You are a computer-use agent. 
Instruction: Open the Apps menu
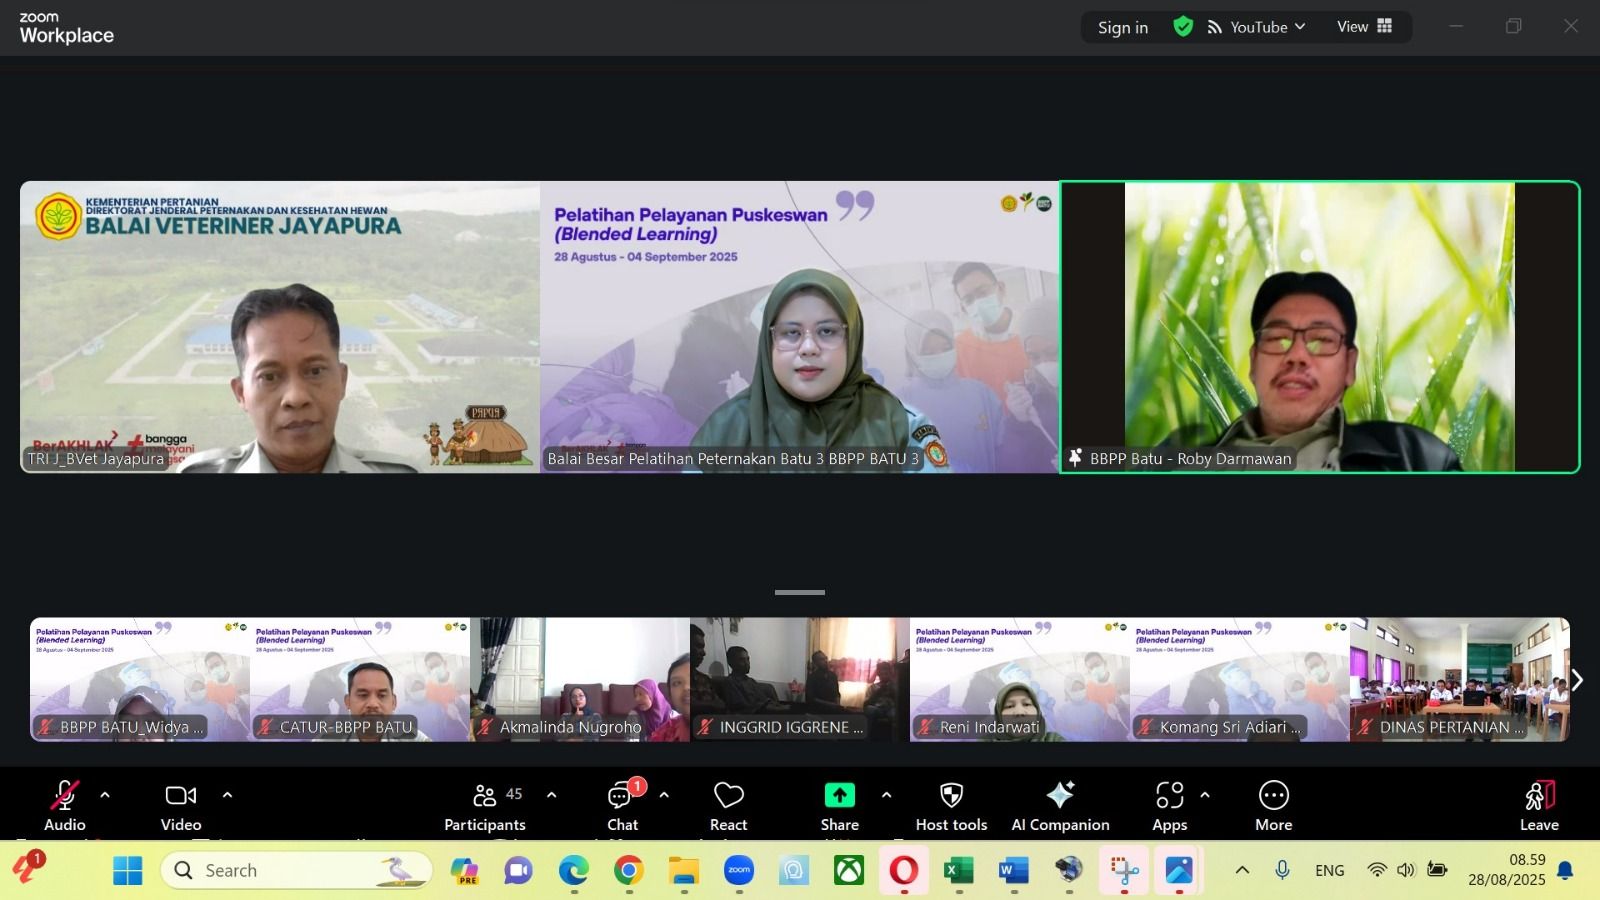pyautogui.click(x=1169, y=805)
